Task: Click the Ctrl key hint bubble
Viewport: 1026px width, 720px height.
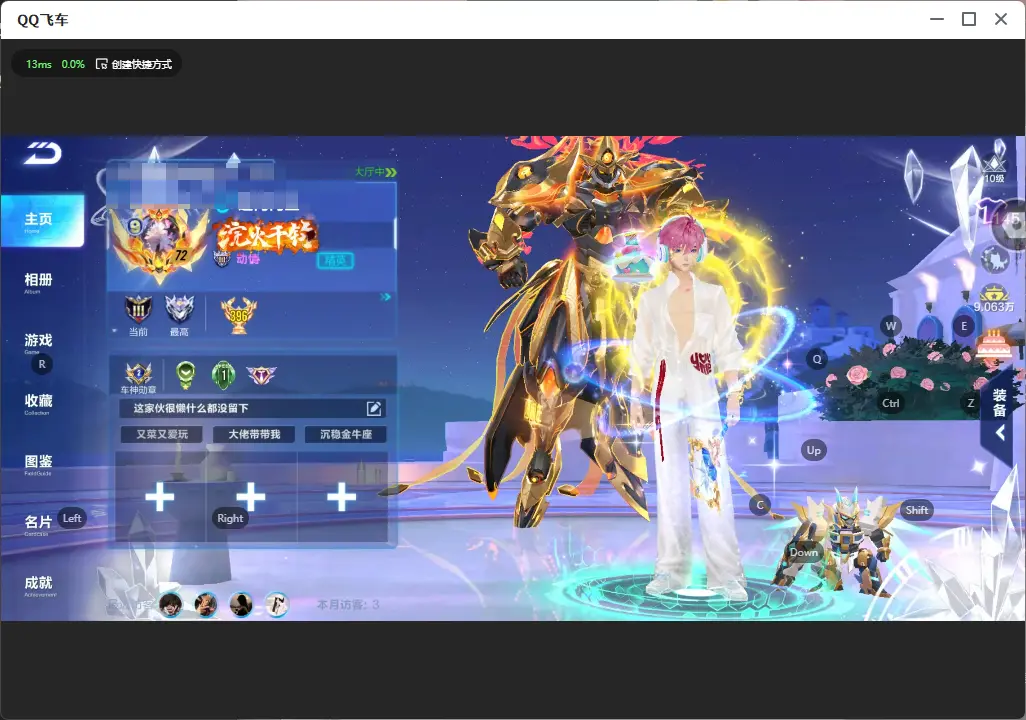Action: [891, 403]
